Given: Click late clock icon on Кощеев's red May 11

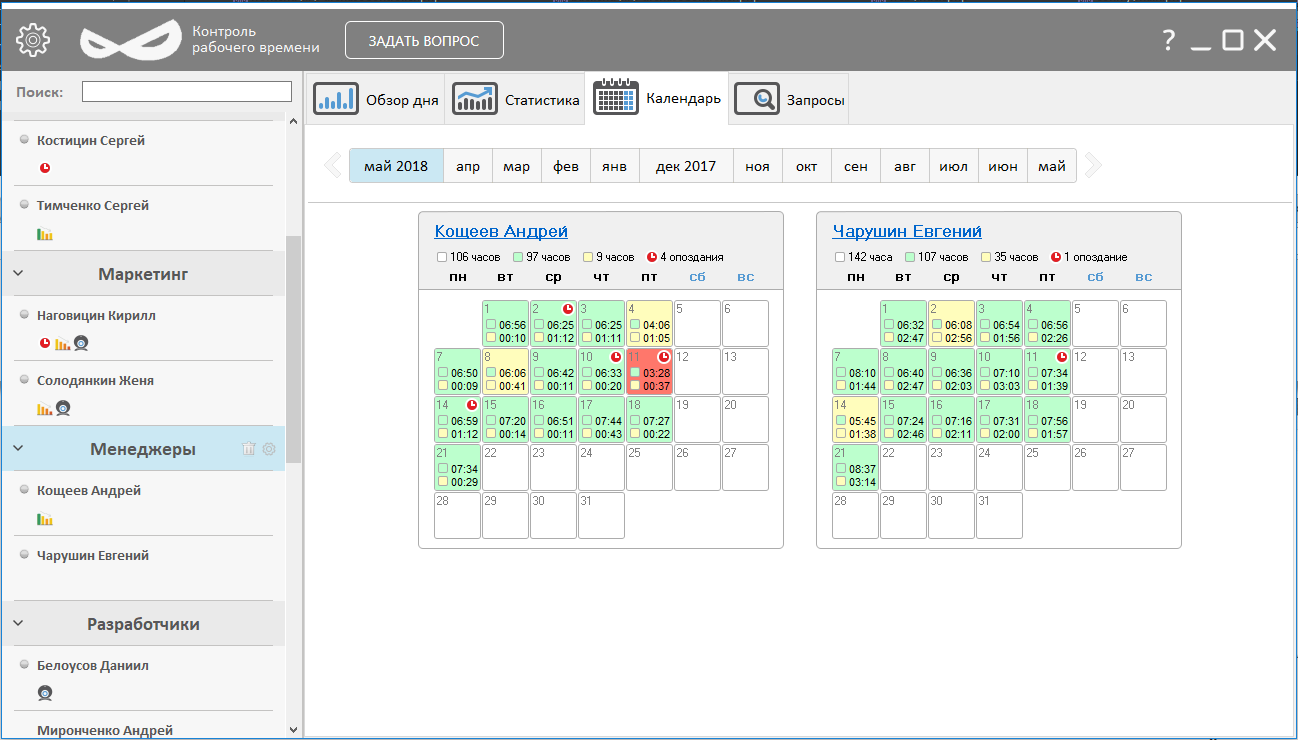Looking at the screenshot, I should (663, 357).
